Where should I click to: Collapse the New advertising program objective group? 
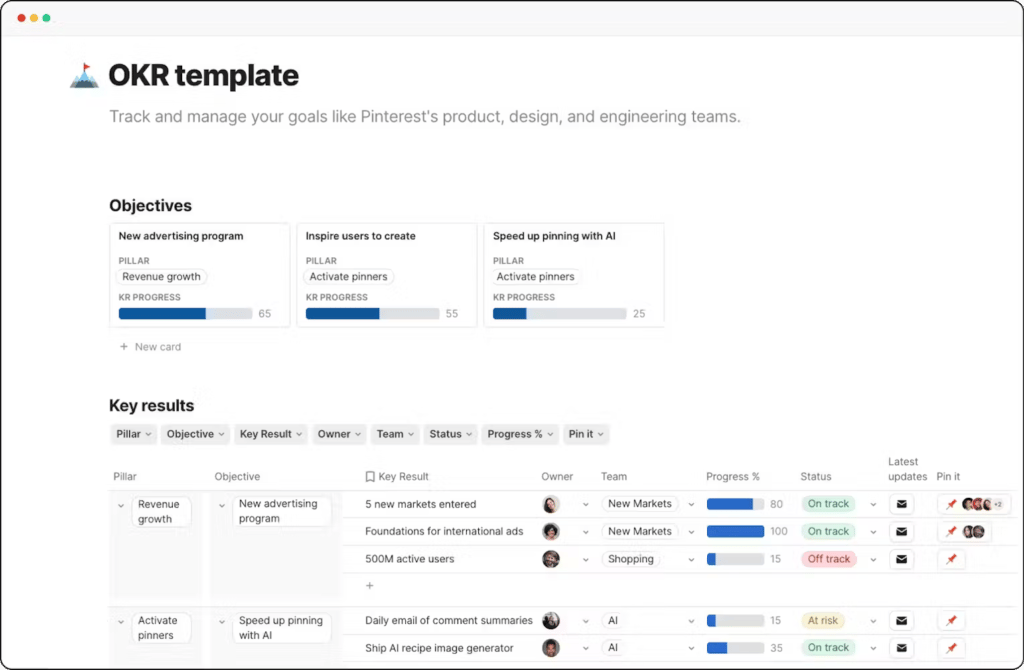pyautogui.click(x=222, y=506)
